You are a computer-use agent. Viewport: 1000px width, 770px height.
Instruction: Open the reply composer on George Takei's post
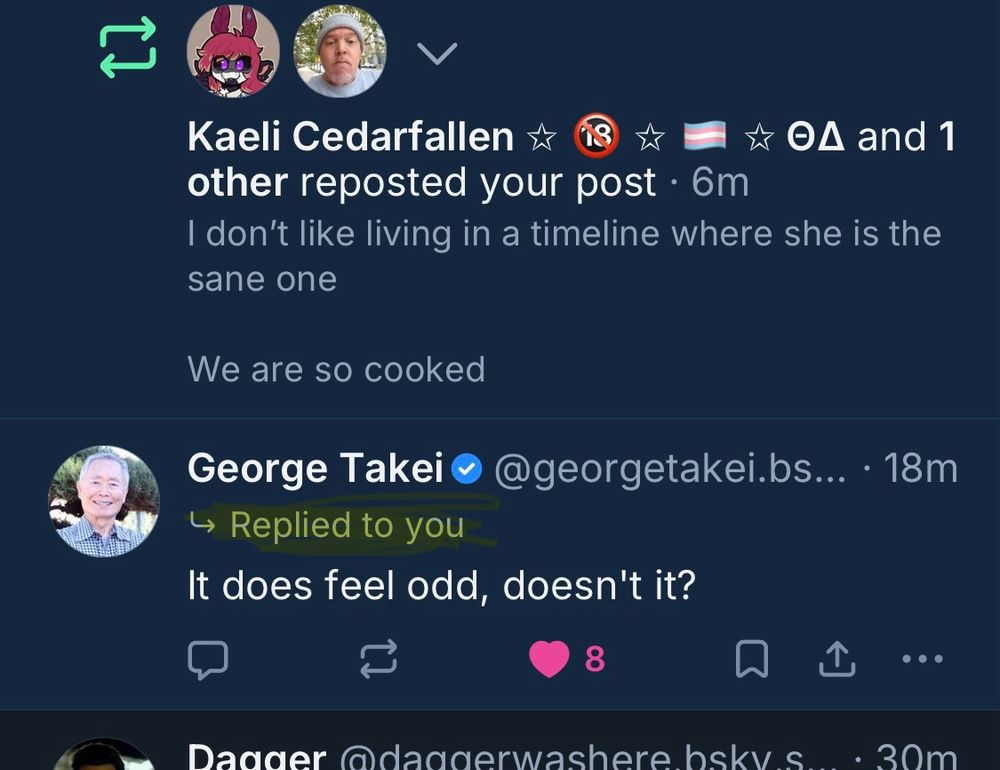point(209,658)
